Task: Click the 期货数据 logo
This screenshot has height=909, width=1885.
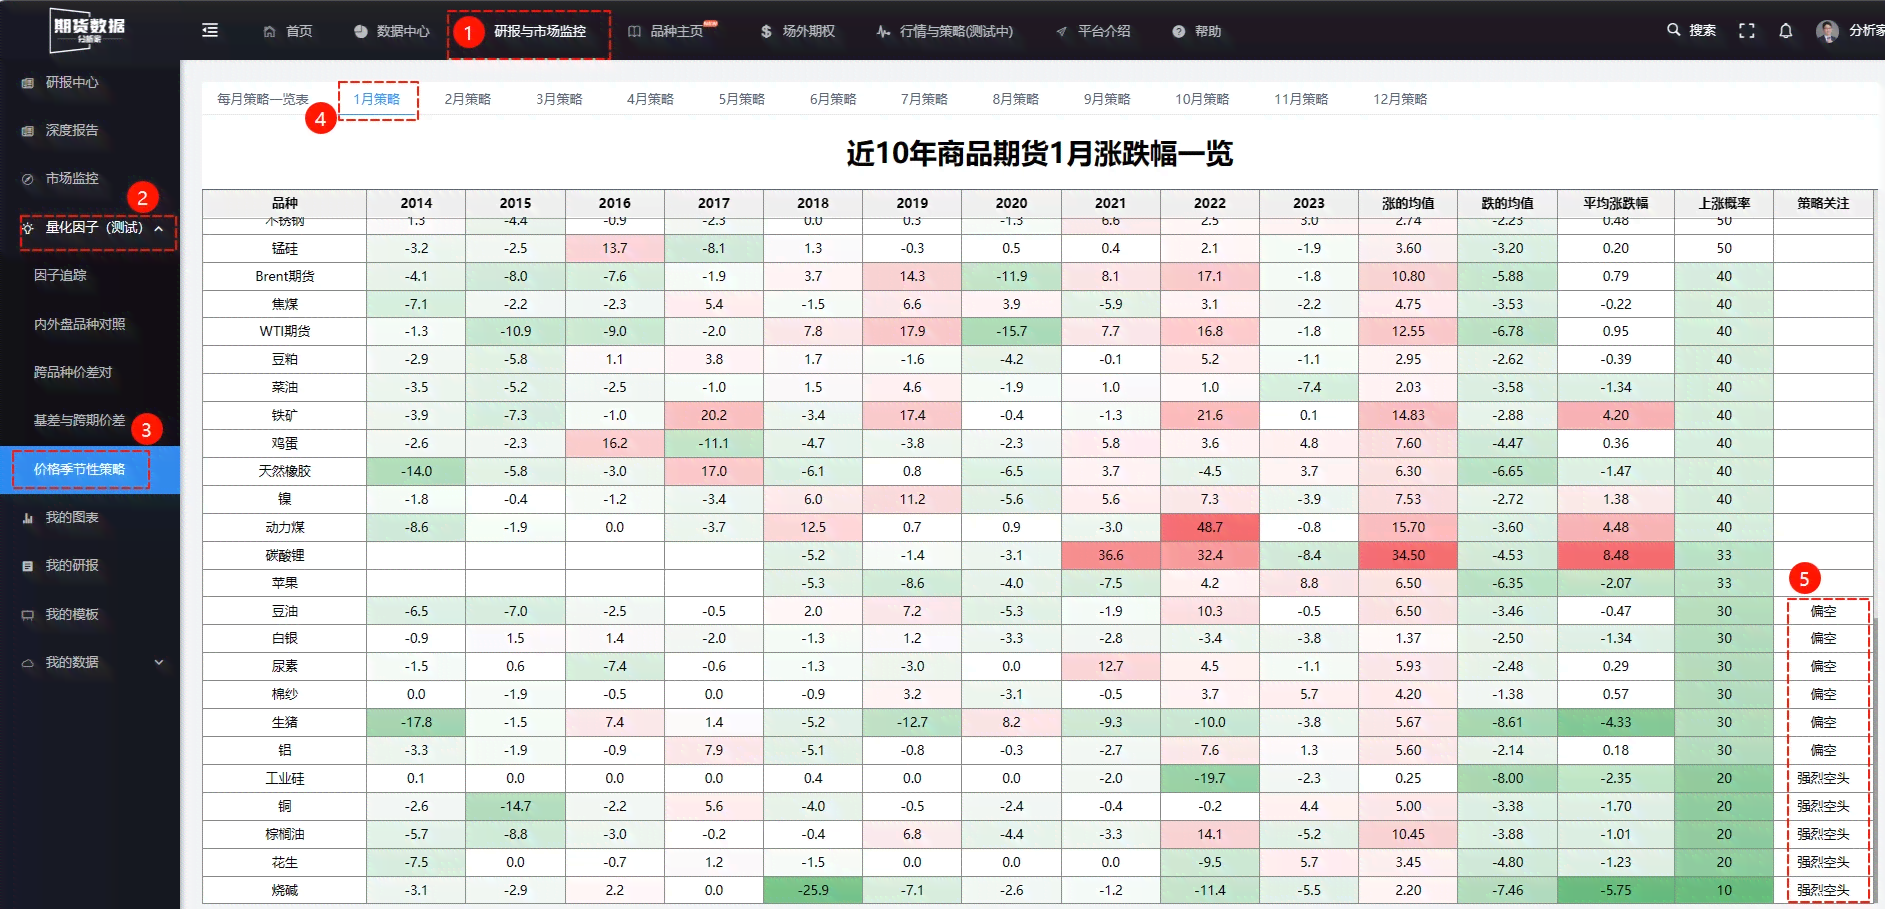Action: (x=88, y=30)
